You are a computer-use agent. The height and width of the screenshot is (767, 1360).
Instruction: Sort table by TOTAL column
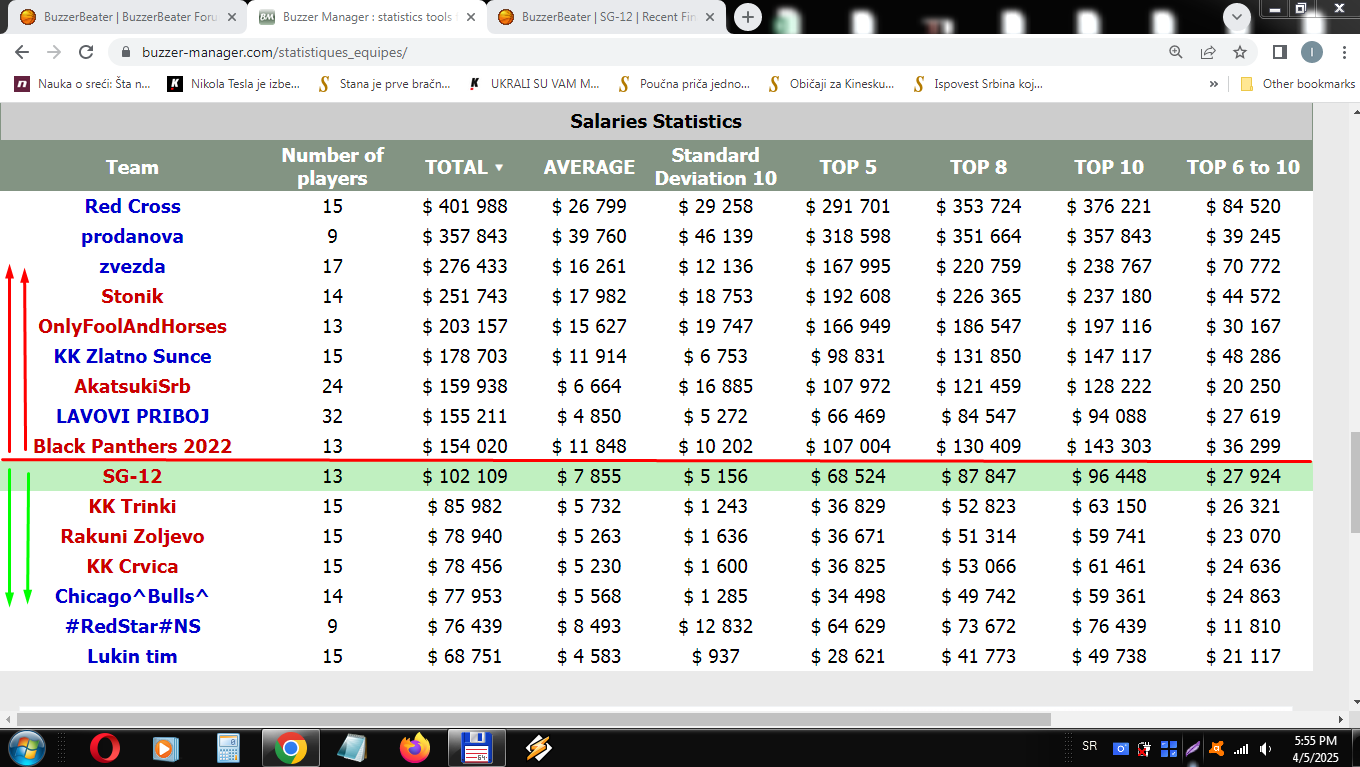pos(464,167)
